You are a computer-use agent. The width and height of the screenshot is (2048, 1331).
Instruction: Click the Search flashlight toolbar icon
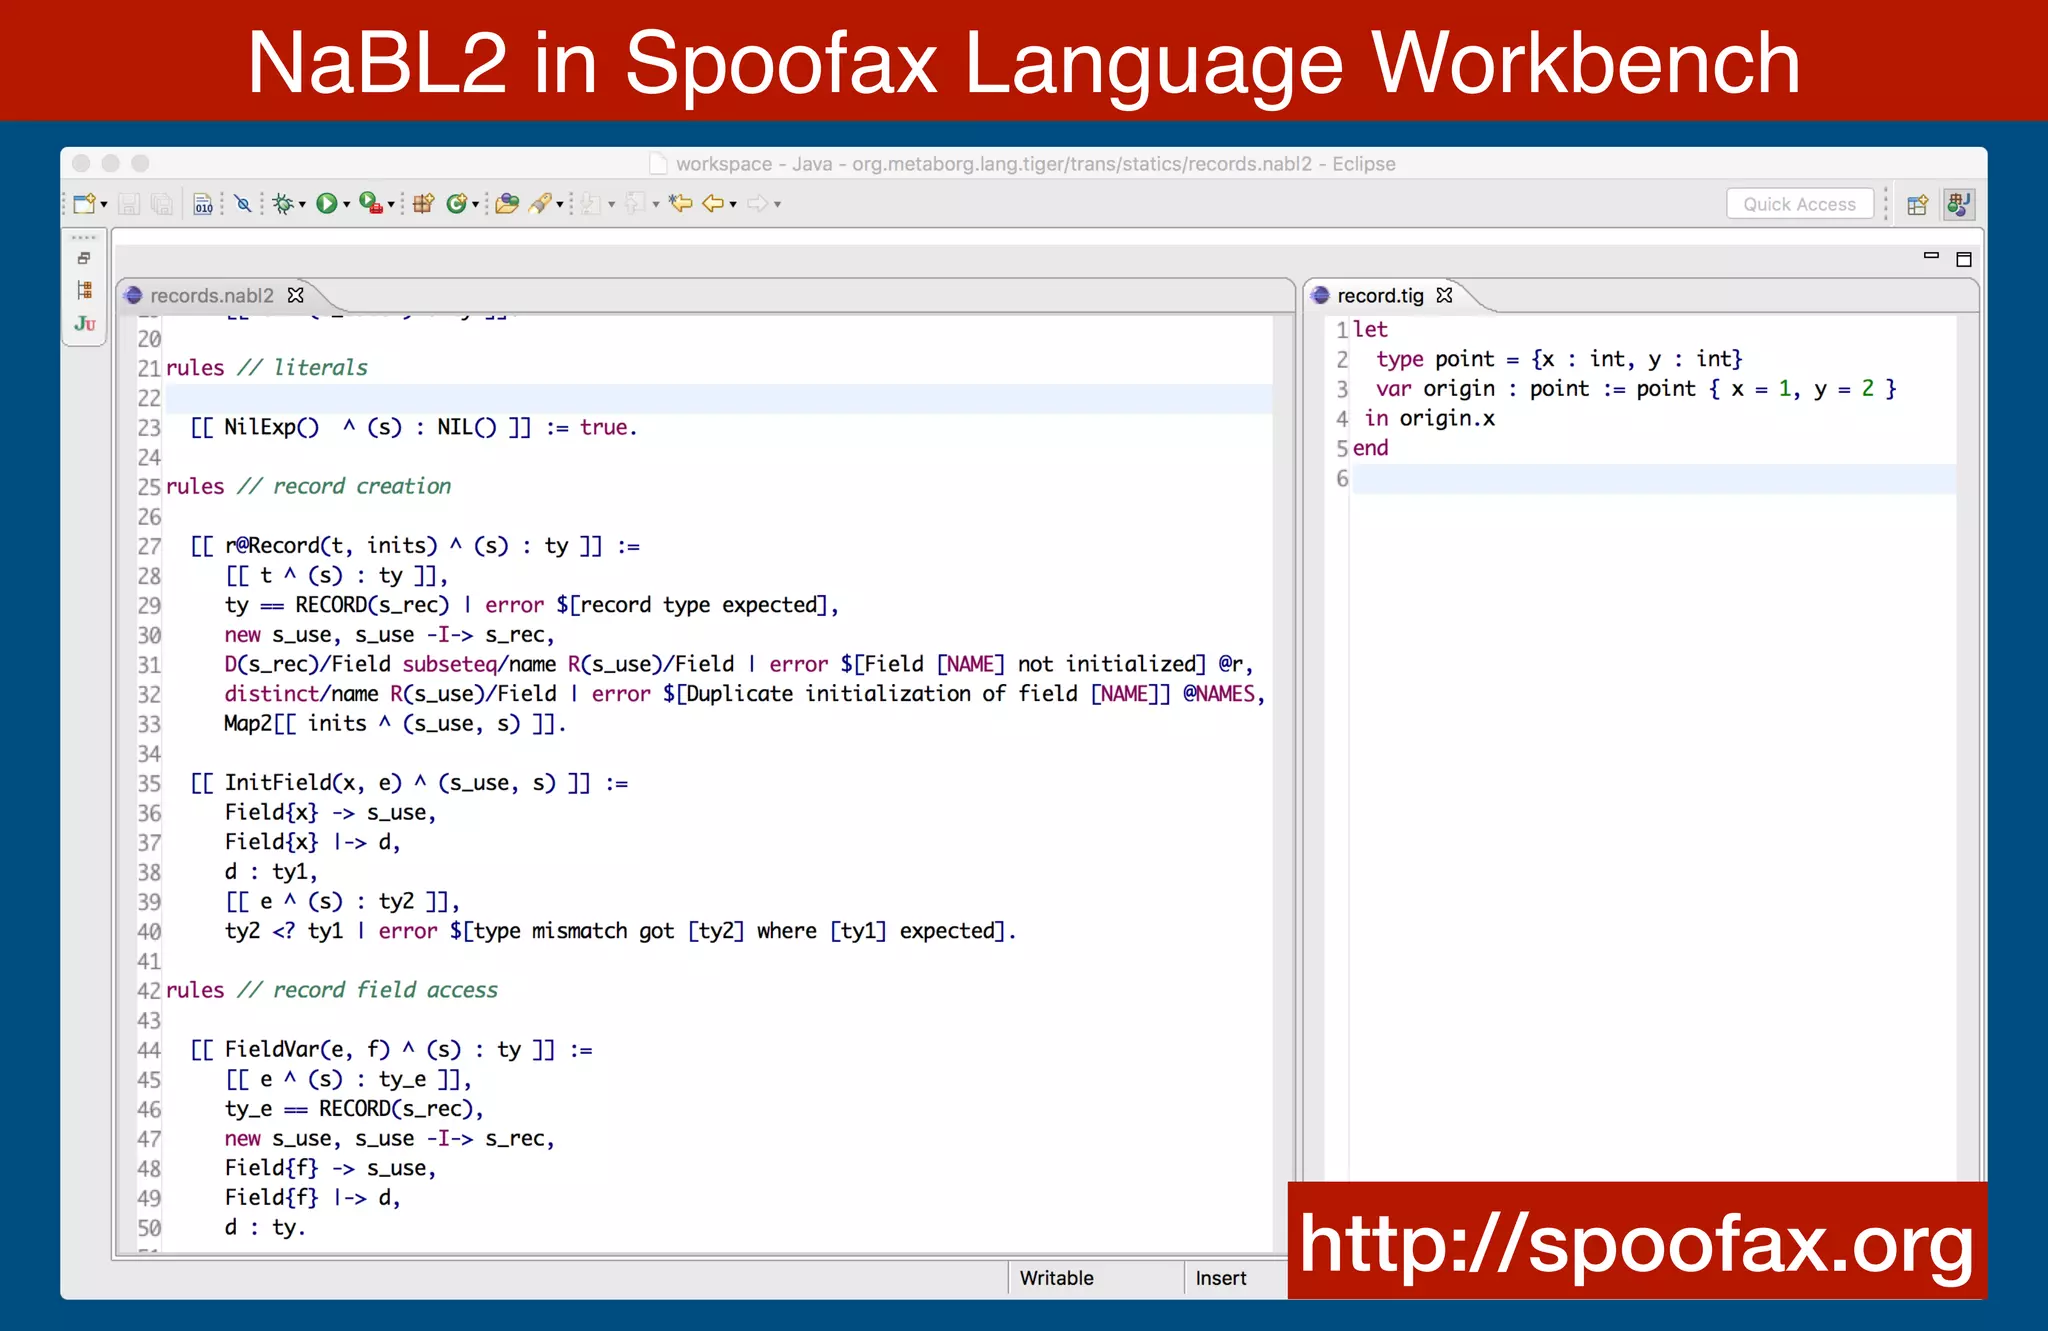point(541,204)
